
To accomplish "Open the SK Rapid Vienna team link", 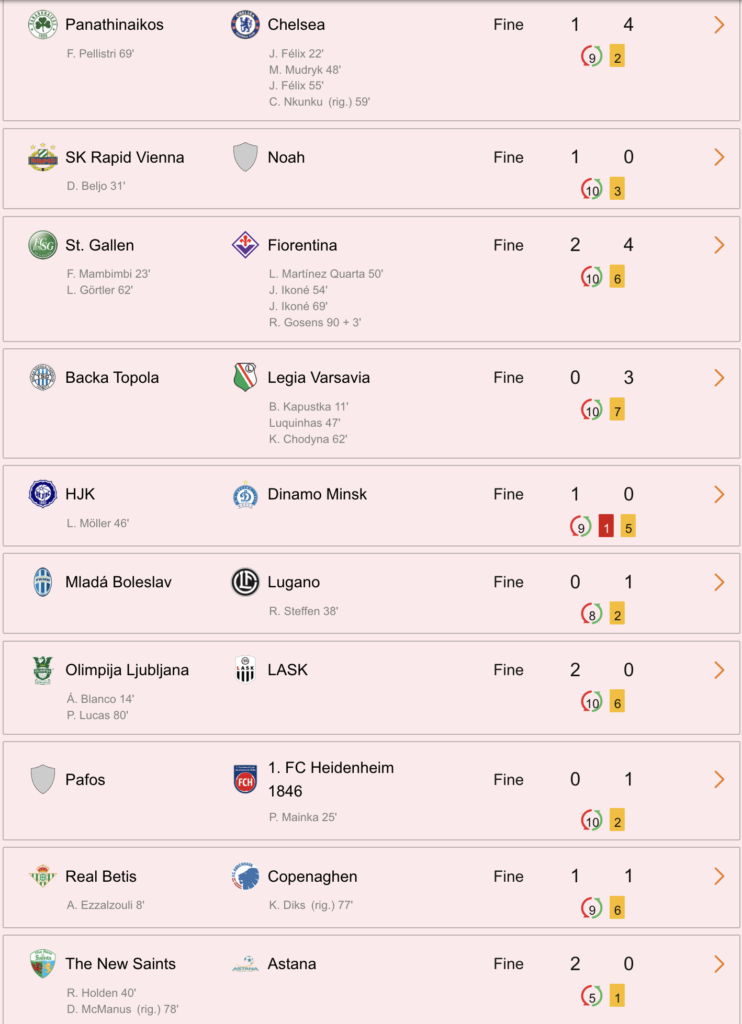I will coord(125,157).
